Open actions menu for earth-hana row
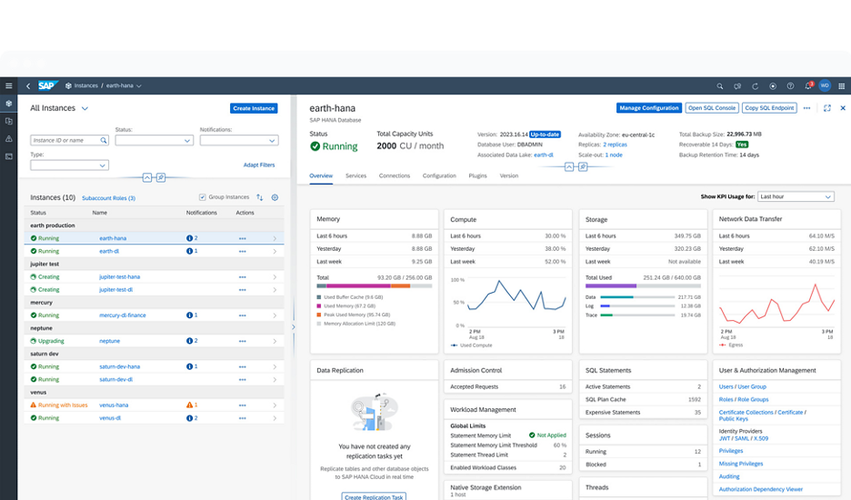 click(x=242, y=238)
